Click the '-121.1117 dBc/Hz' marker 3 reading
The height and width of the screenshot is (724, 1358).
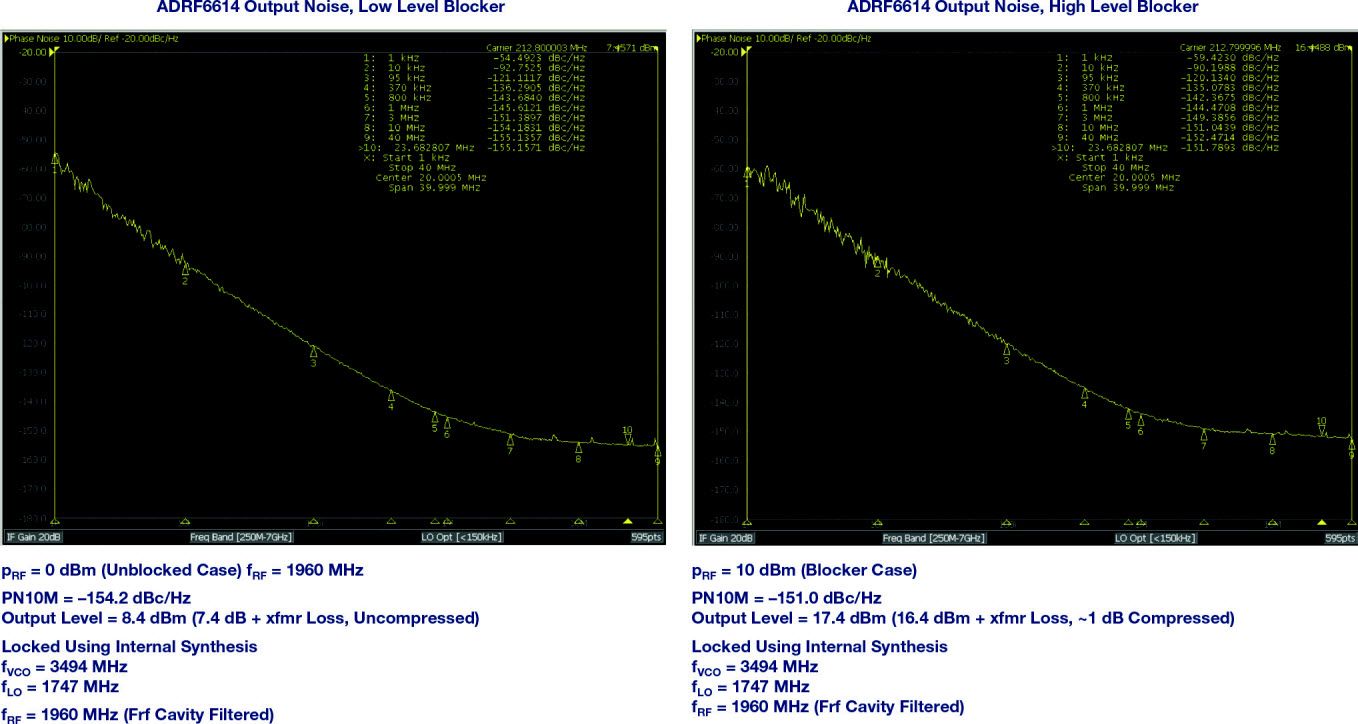536,77
